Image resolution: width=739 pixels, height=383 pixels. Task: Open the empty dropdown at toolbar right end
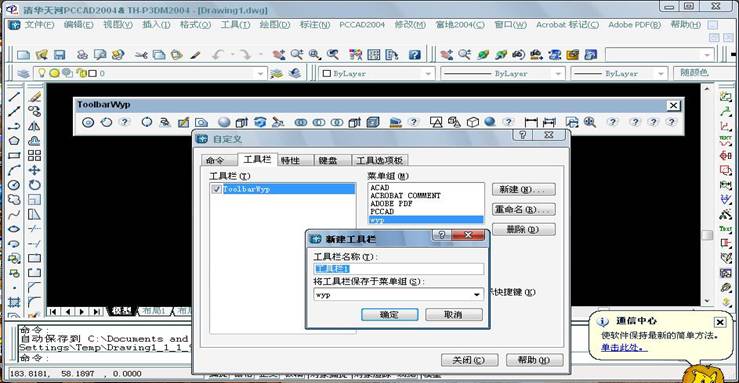707,55
